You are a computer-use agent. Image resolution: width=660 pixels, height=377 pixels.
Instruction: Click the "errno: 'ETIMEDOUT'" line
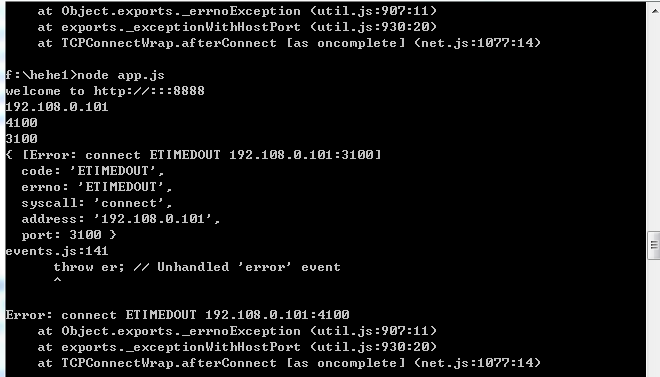click(x=97, y=187)
